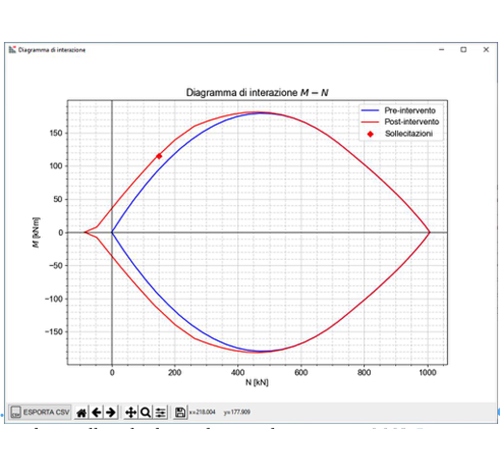Screen dimensions: 500x468
Task: Click the ESPORTA CSV button
Action: pyautogui.click(x=40, y=412)
